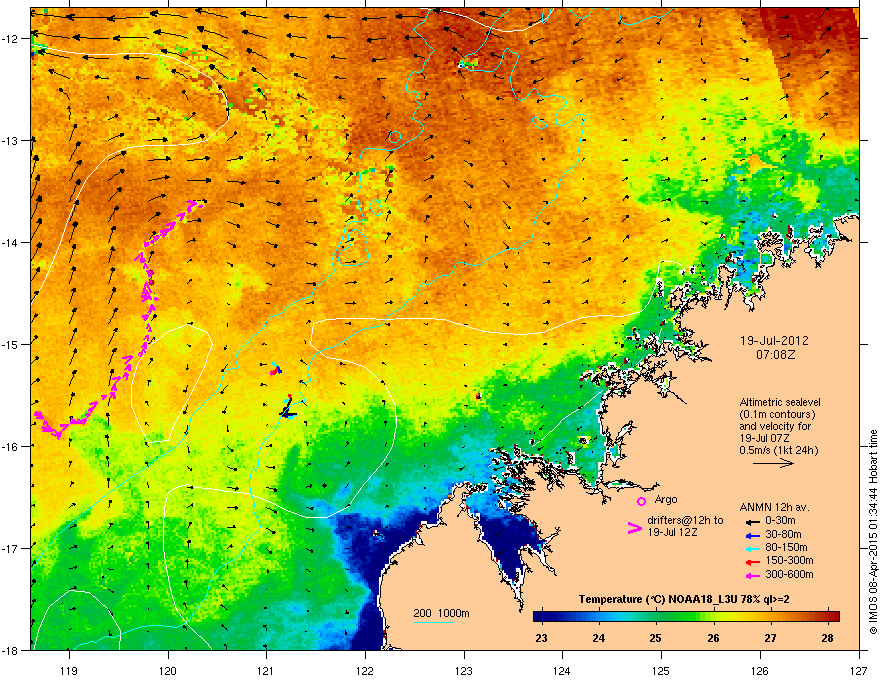Viewport: 880px width, 680px height.
Task: Click the 'Altimetric sealevel' legend text
Action: 780,402
